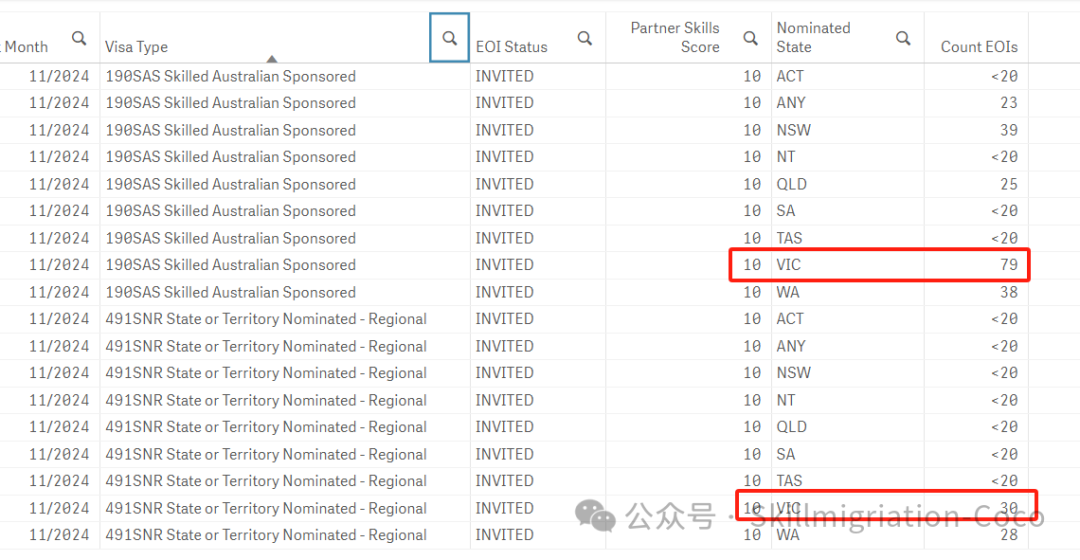This screenshot has width=1080, height=560.
Task: Sort by Count EOIs header
Action: [x=979, y=47]
